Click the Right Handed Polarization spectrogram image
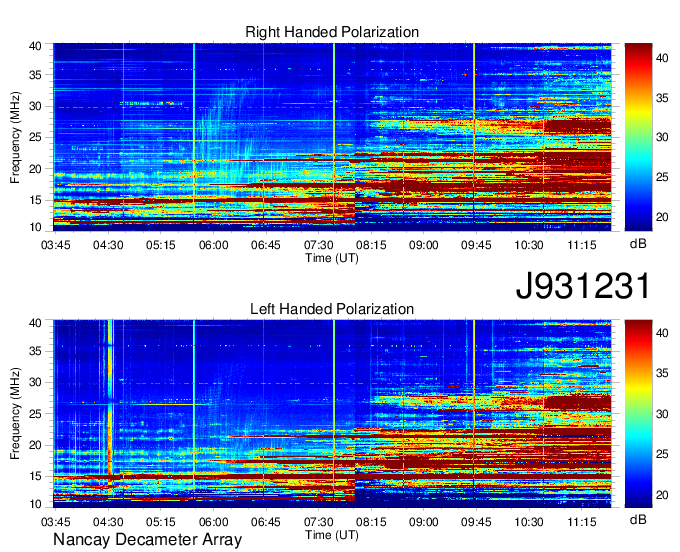The height and width of the screenshot is (552, 680). [x=332, y=137]
